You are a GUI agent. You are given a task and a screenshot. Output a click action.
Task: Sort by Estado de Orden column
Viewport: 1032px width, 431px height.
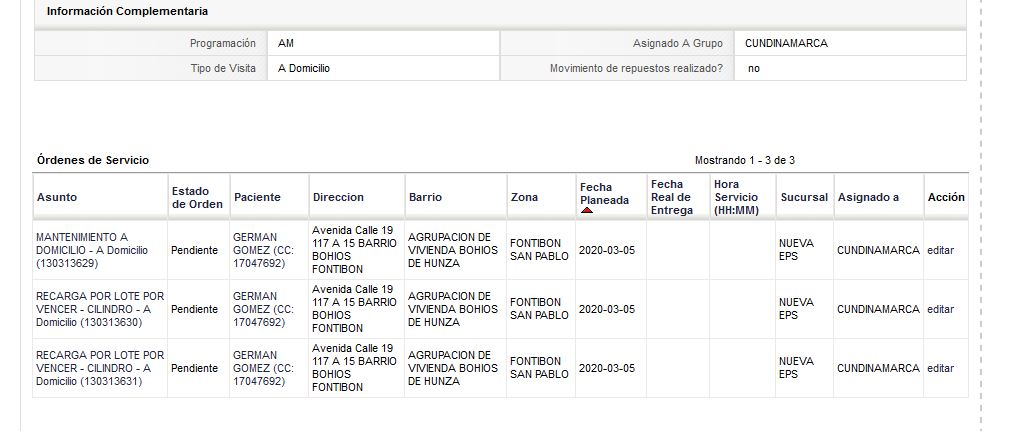point(197,197)
